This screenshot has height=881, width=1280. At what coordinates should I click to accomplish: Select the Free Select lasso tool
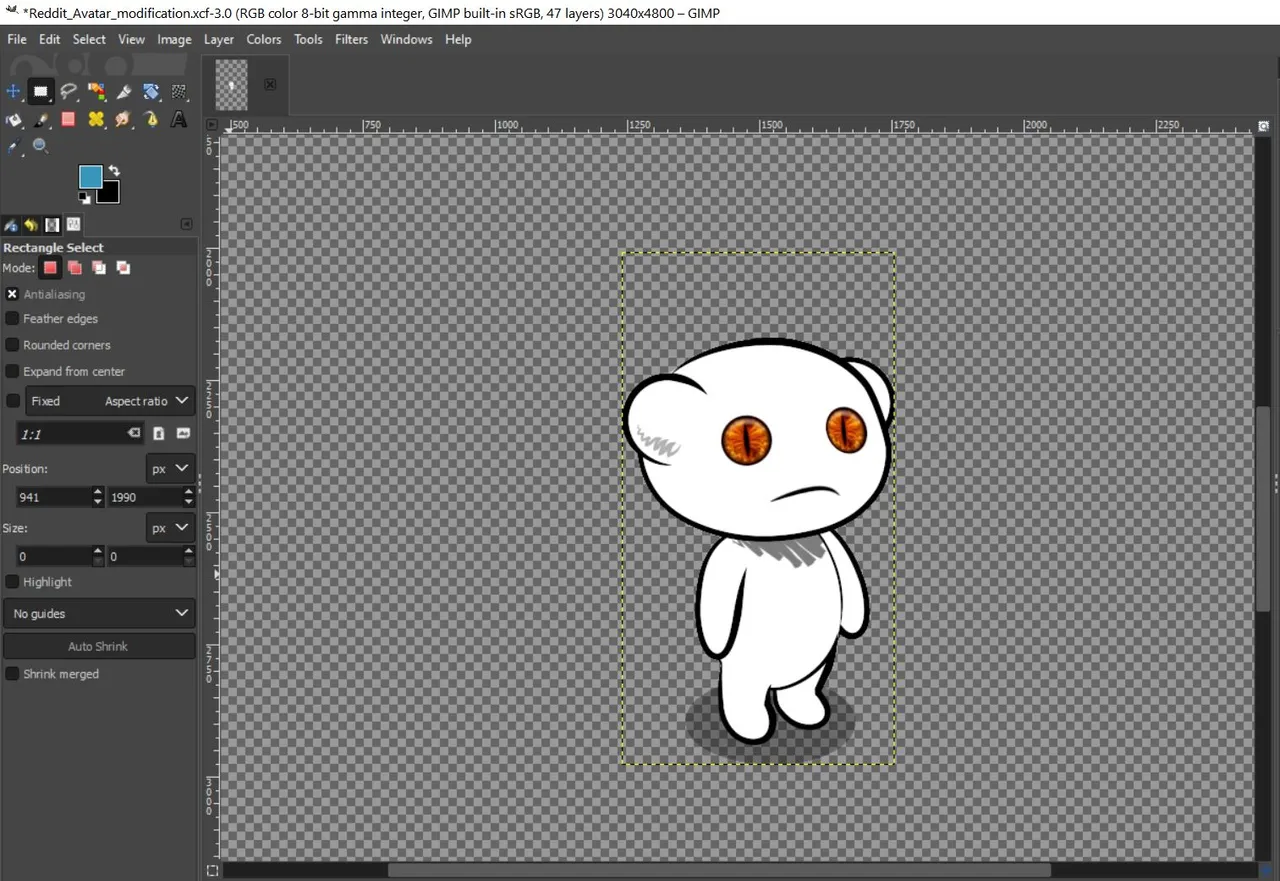pyautogui.click(x=68, y=92)
